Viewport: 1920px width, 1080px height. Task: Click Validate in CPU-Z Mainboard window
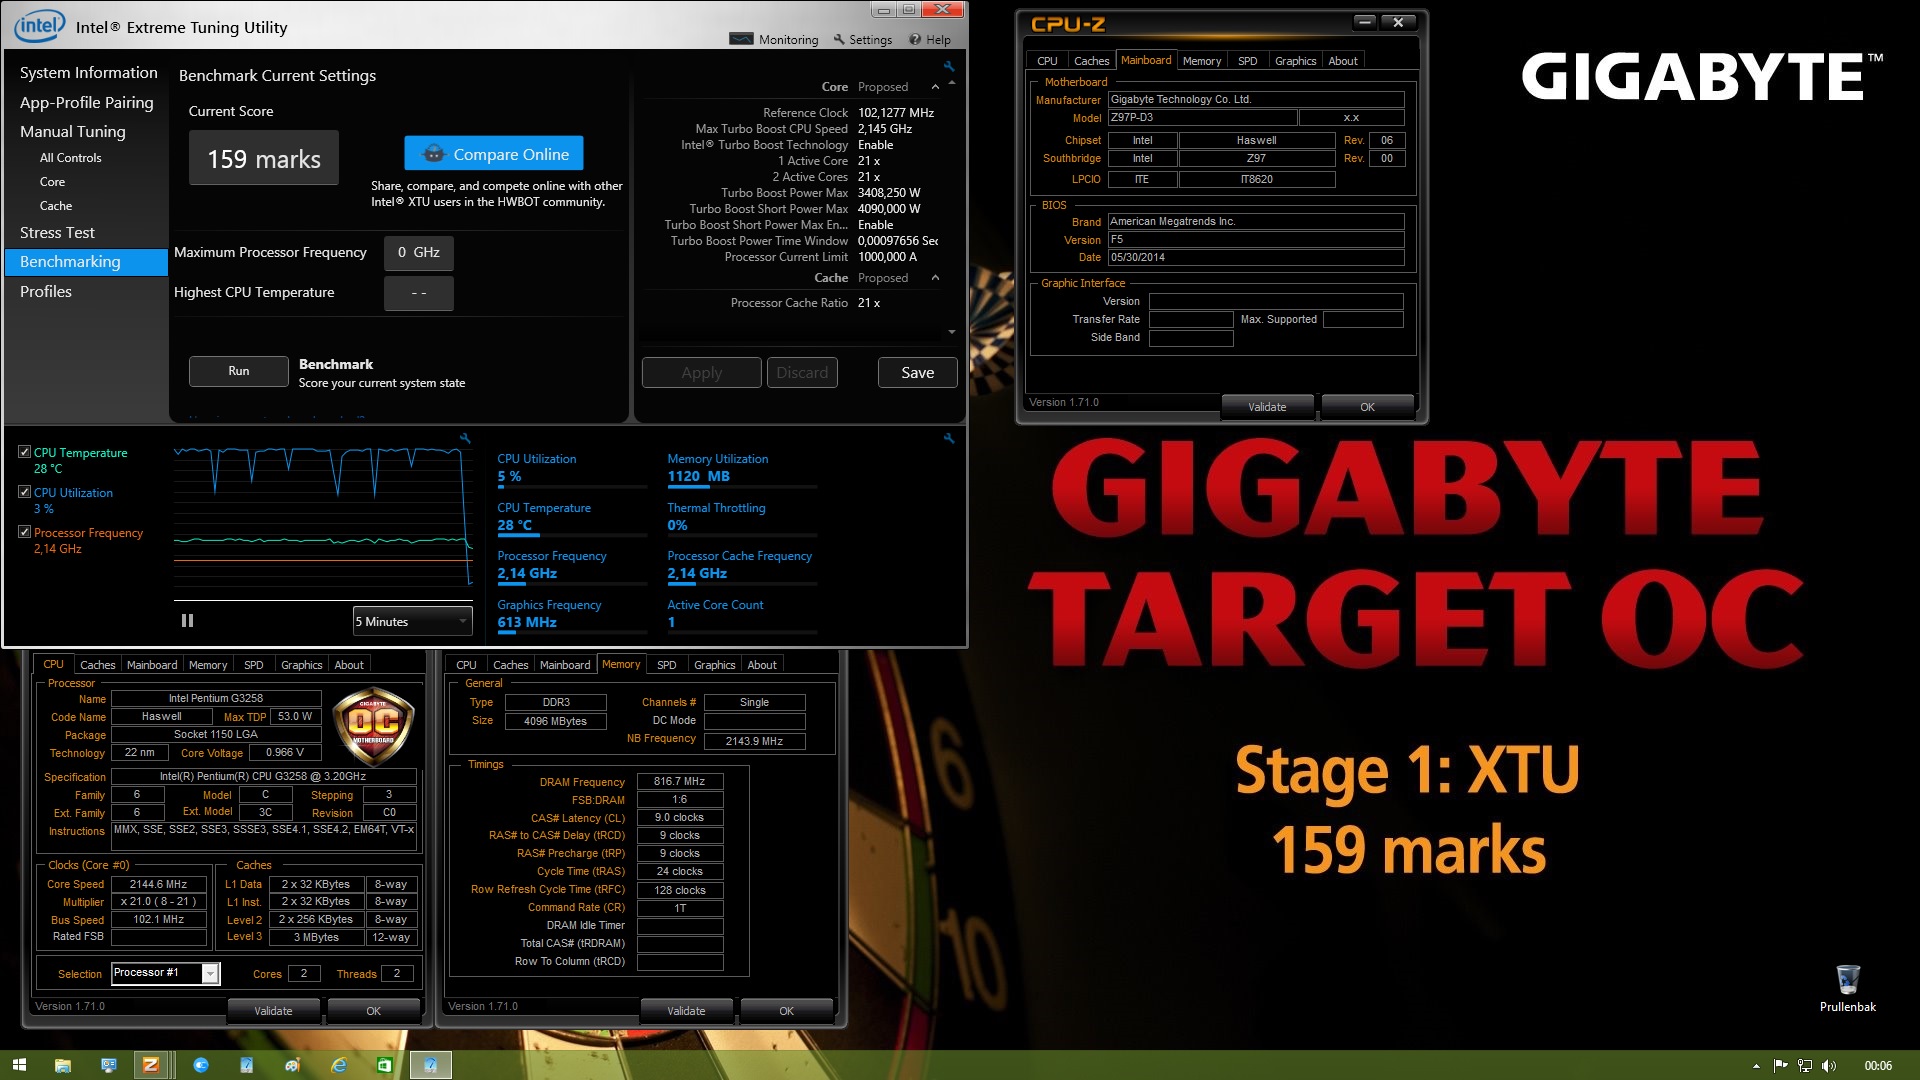click(x=1267, y=407)
